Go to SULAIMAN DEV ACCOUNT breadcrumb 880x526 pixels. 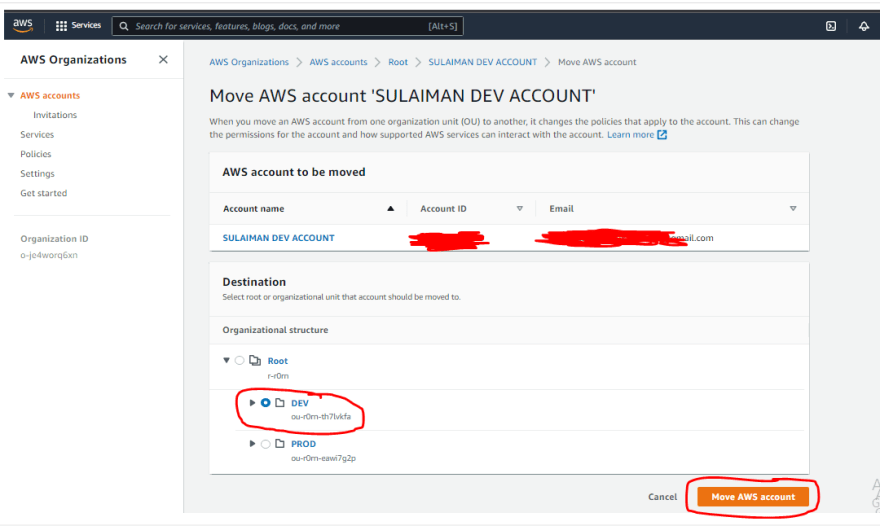[483, 62]
